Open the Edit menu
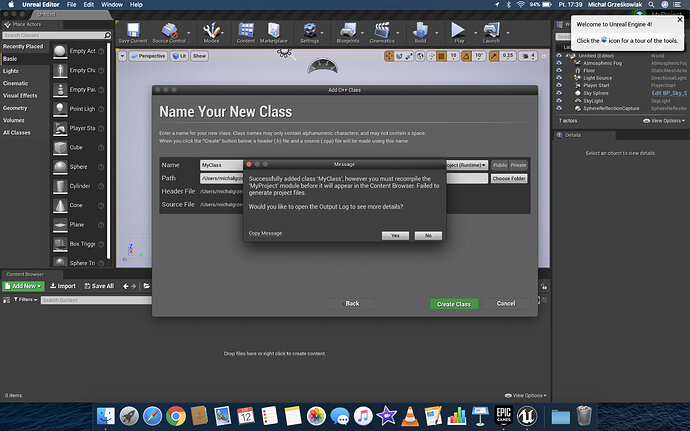The image size is (690, 431). 89,4
